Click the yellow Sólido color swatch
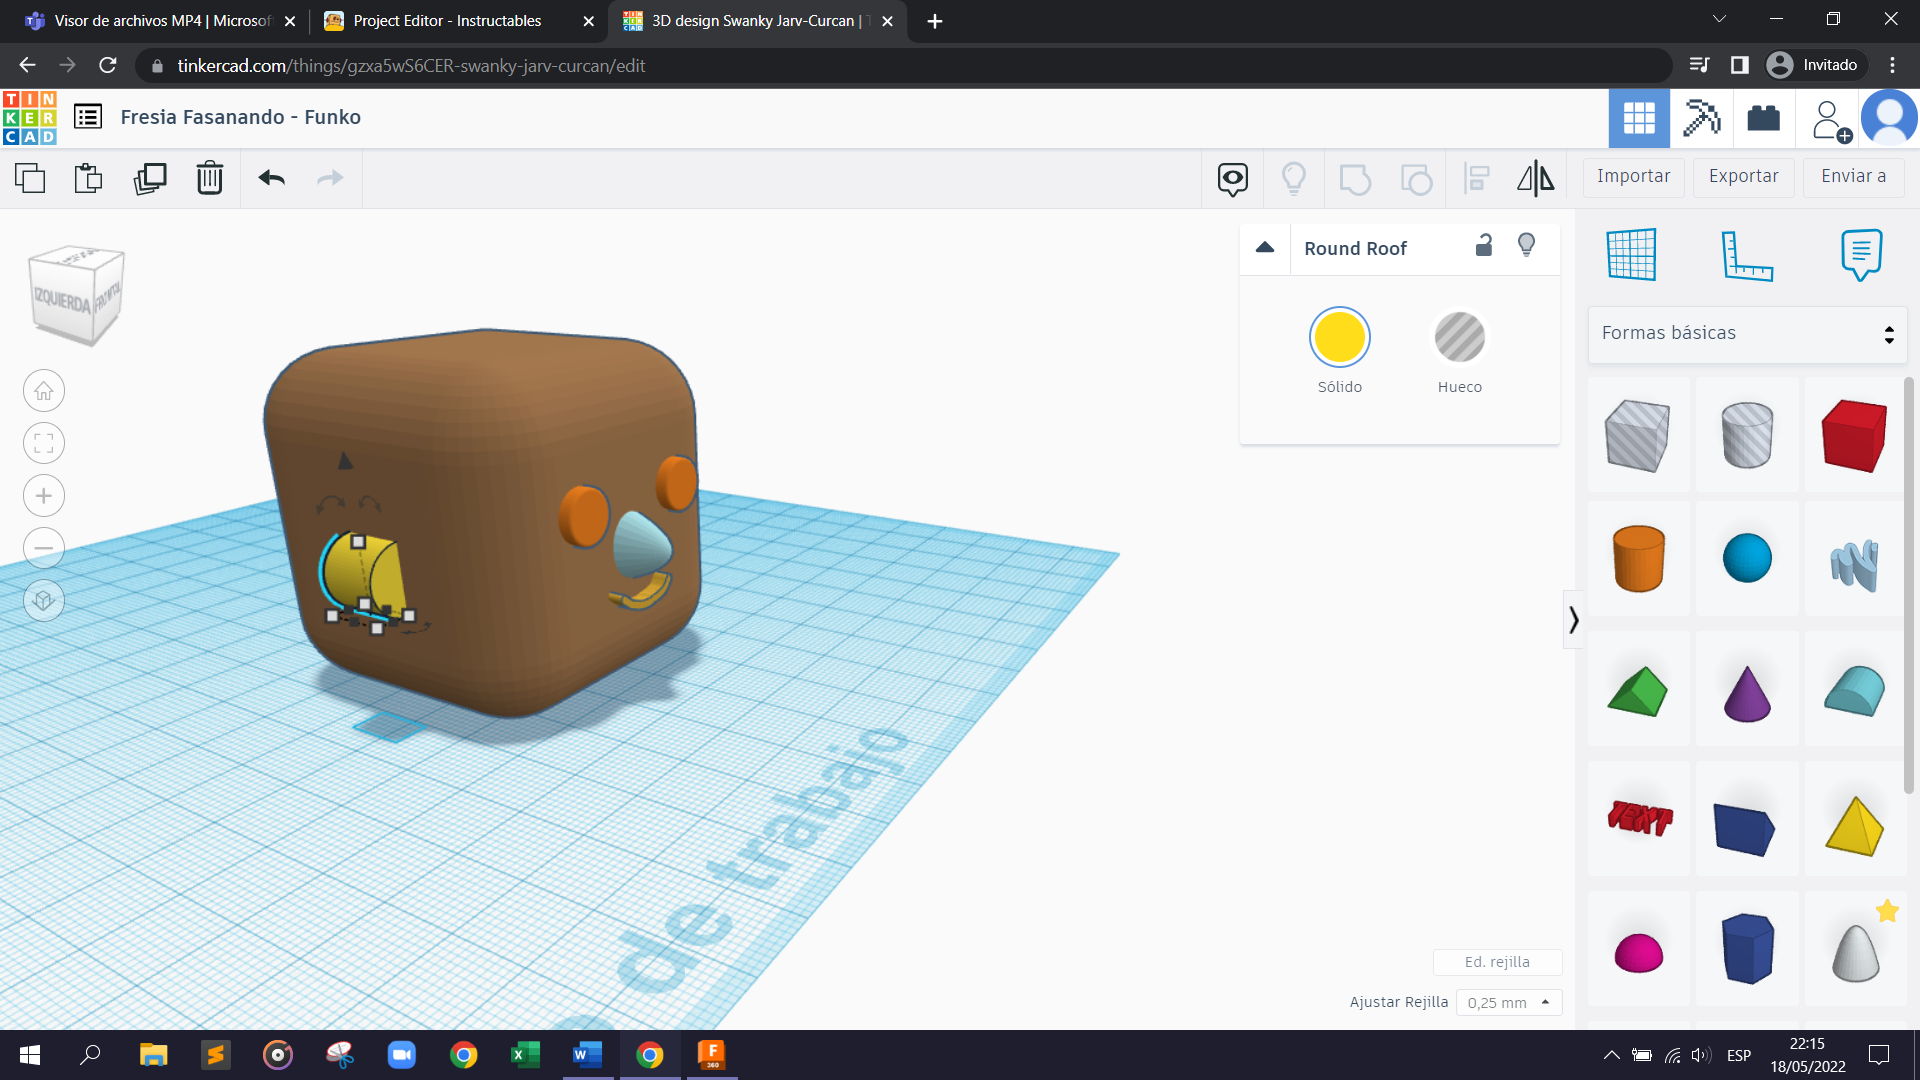This screenshot has width=1920, height=1080. [1339, 338]
